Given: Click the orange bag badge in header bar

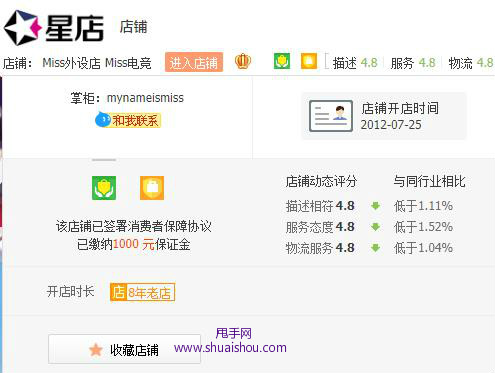Looking at the screenshot, I should coord(309,61).
